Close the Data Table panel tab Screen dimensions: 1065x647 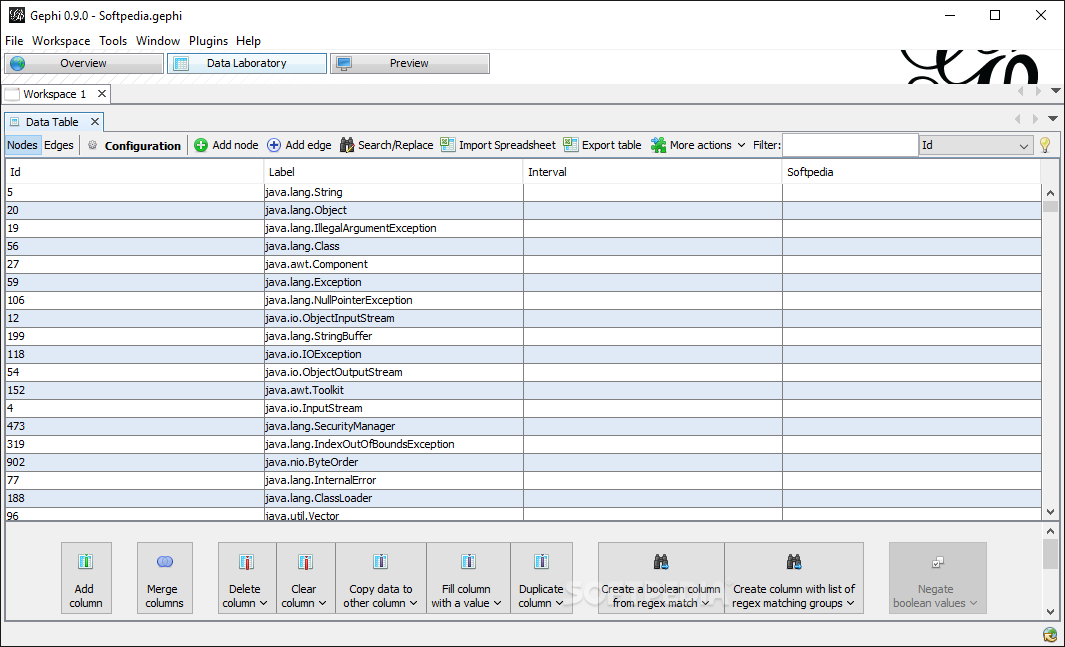click(95, 122)
